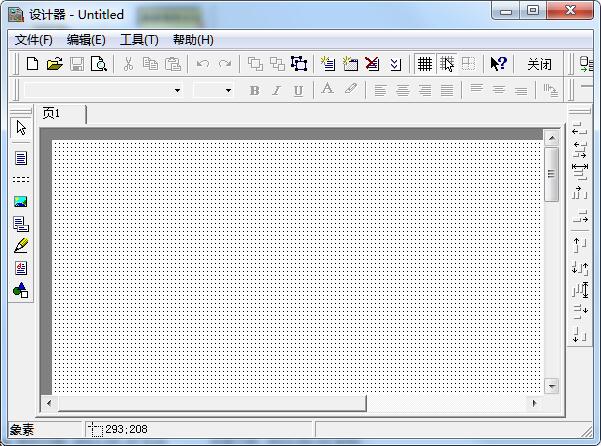Click horizontal scrollbar right arrow
Image resolution: width=601 pixels, height=446 pixels.
pos(534,403)
